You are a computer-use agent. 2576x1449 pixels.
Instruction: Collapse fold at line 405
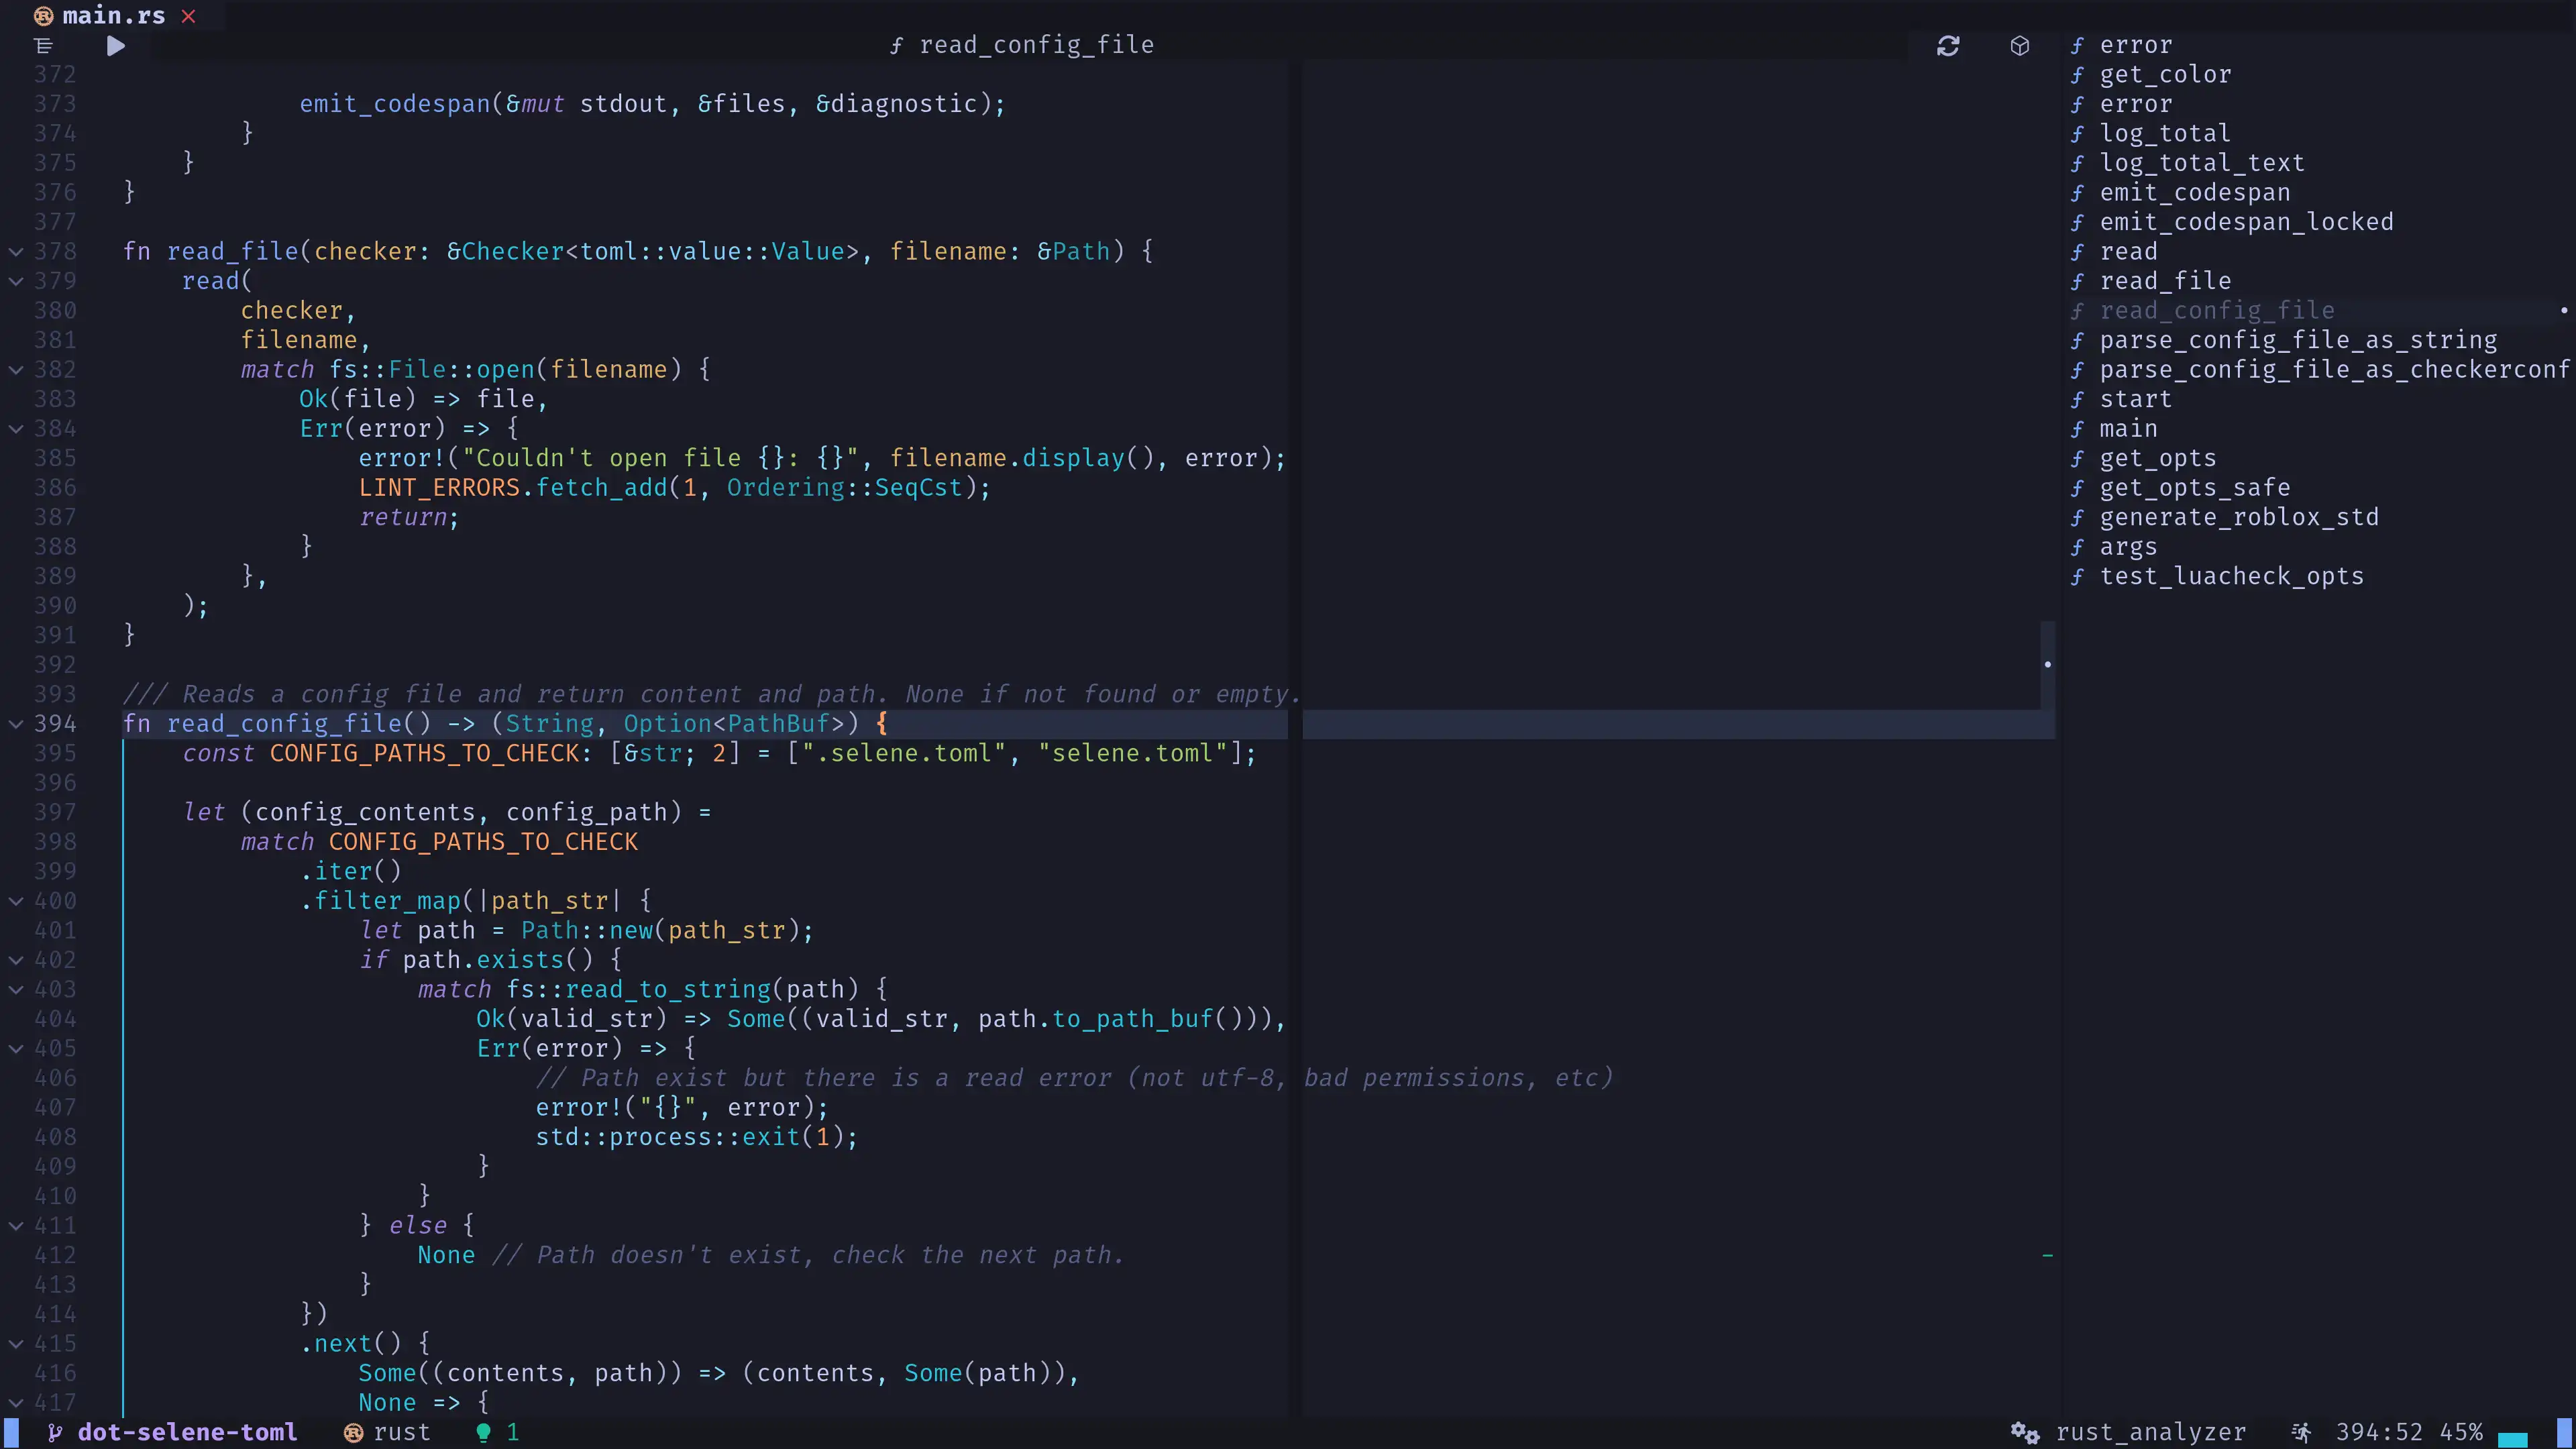(16, 1048)
